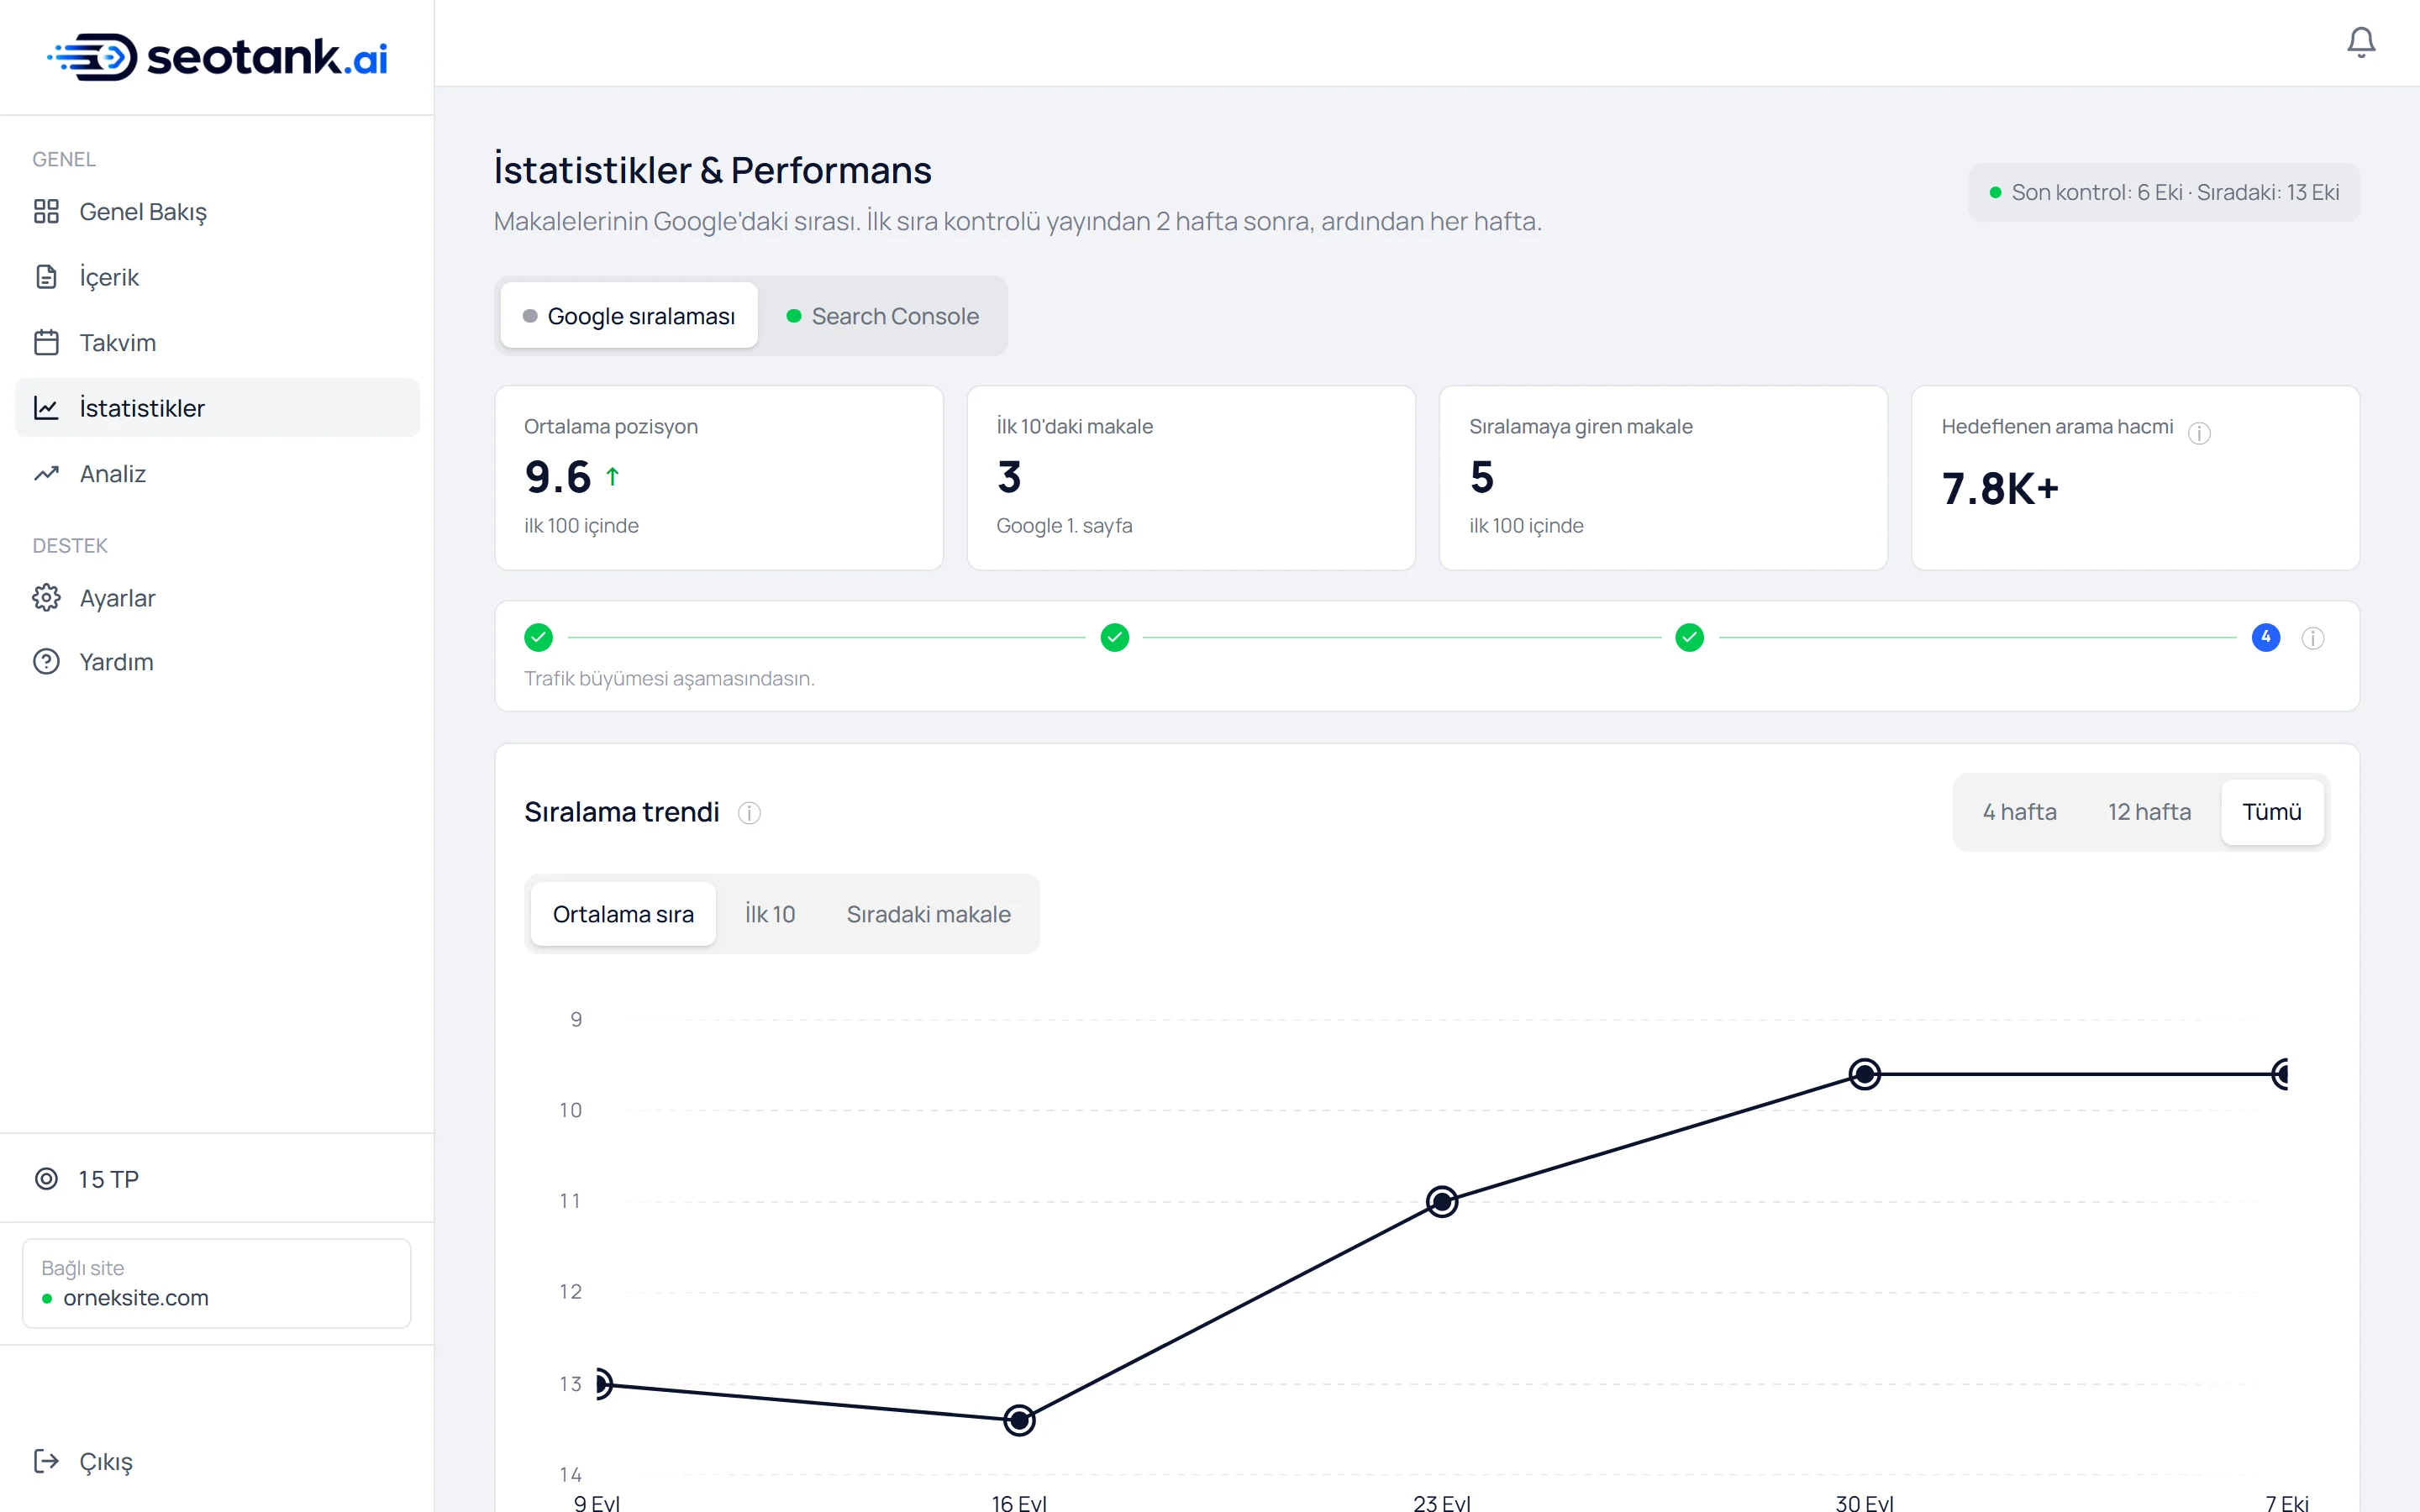2420x1512 pixels.
Task: Click info icon beside Hedeflenen arama hacmi
Action: [2199, 433]
